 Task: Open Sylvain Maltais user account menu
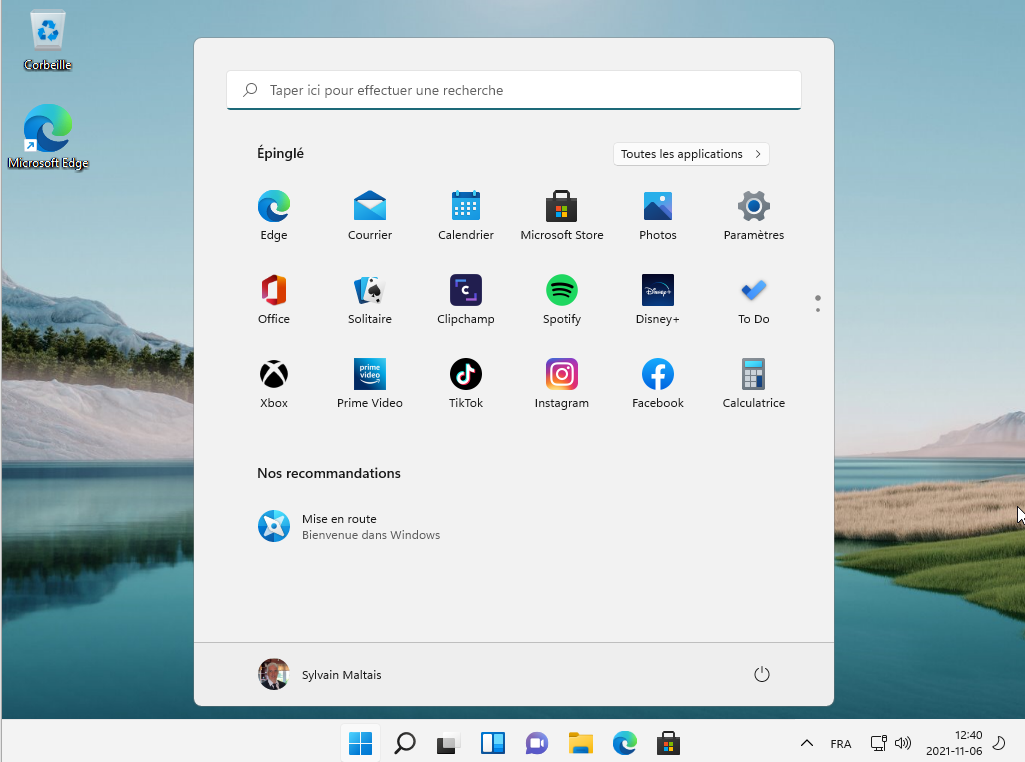(320, 674)
